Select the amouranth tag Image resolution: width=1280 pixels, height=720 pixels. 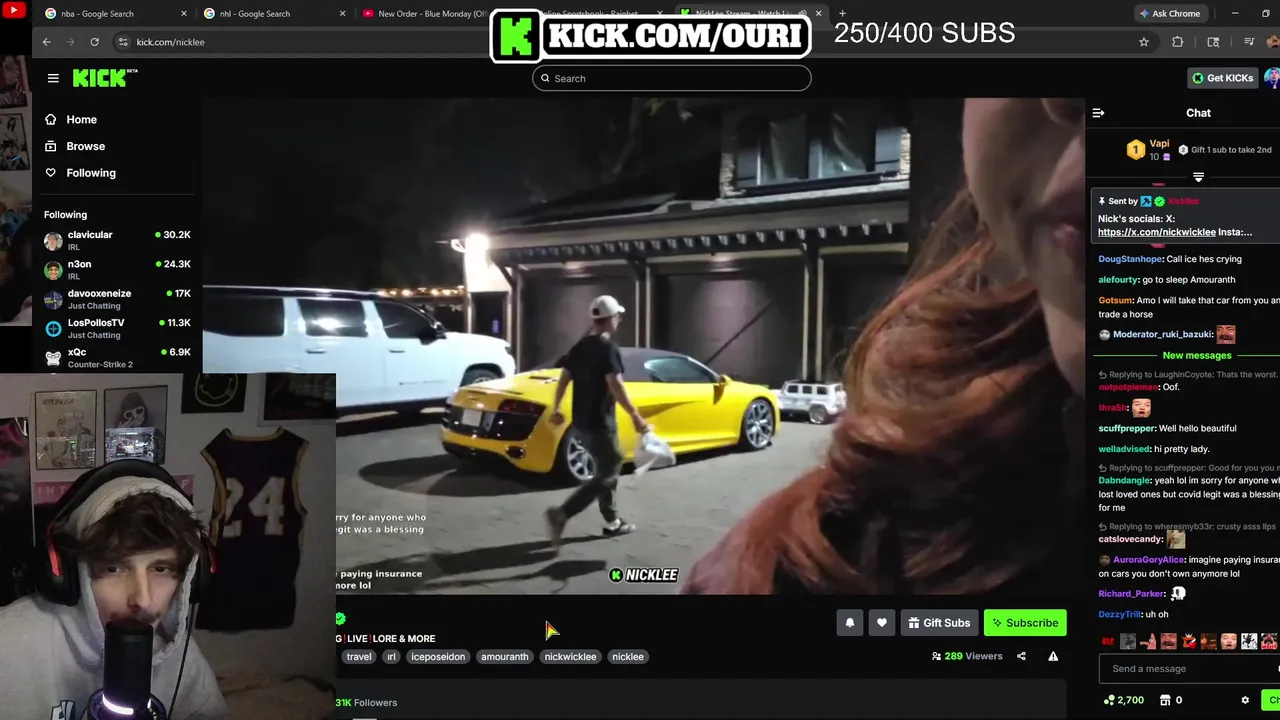(x=504, y=657)
